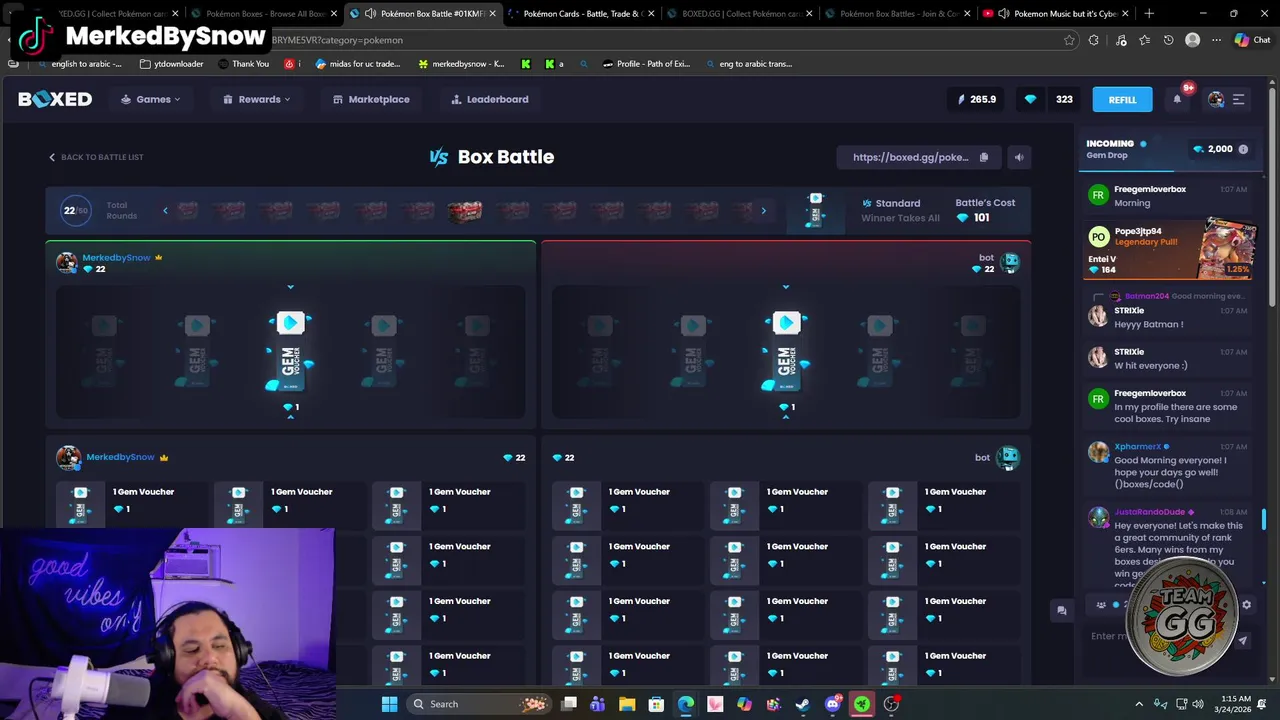
Task: Click the bot avatar in the battle panel header
Action: [1009, 262]
